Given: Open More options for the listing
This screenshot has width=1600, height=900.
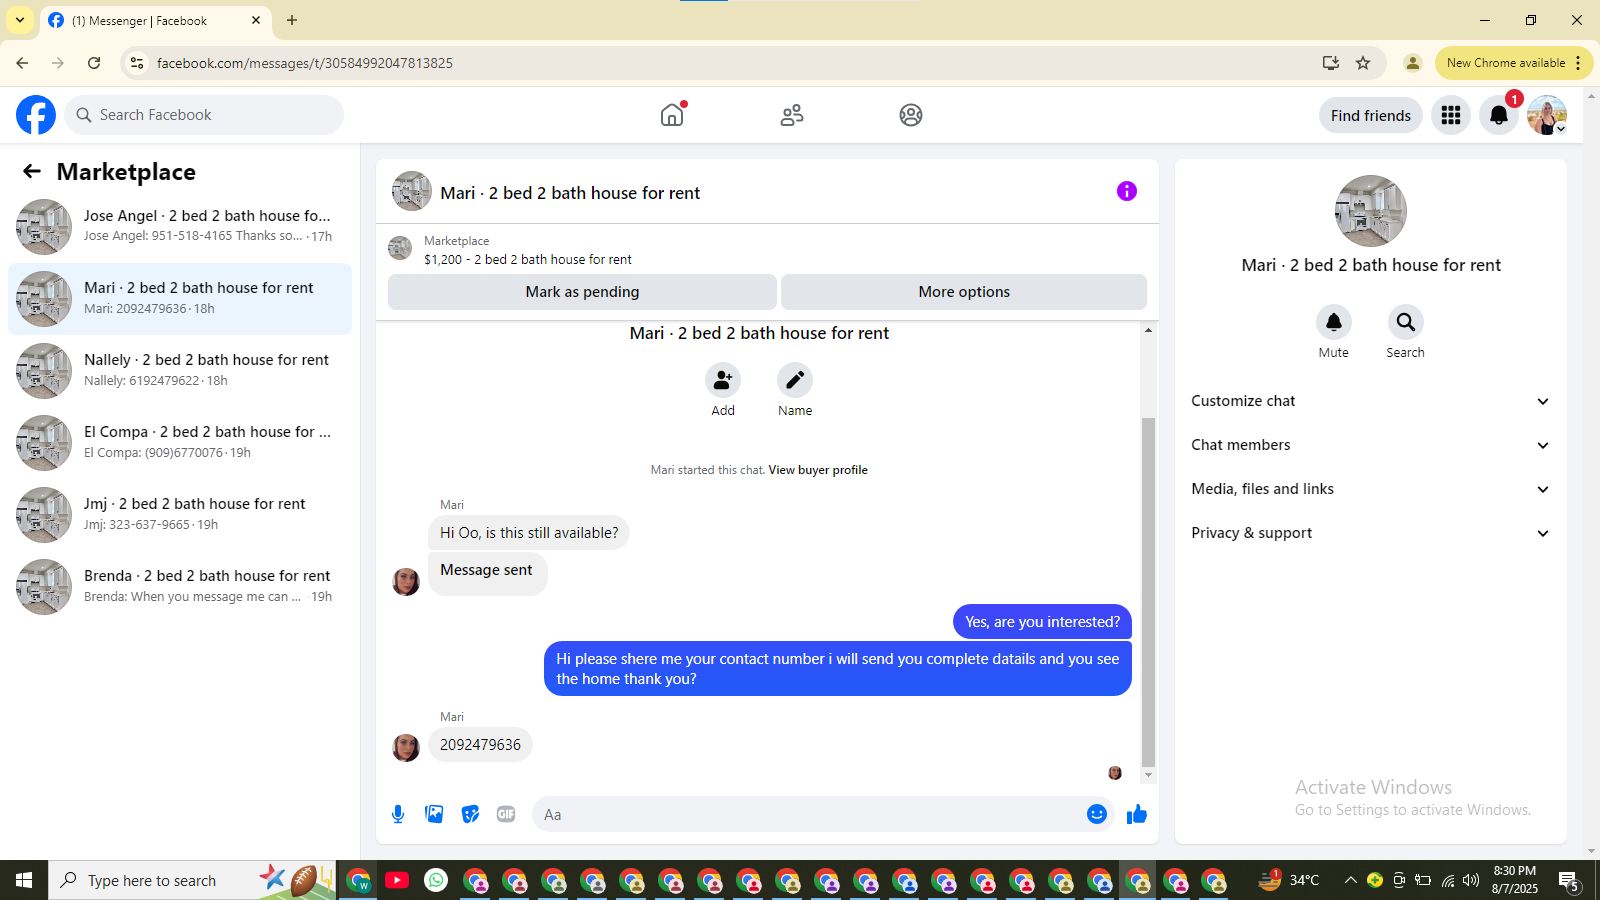Looking at the screenshot, I should [964, 292].
